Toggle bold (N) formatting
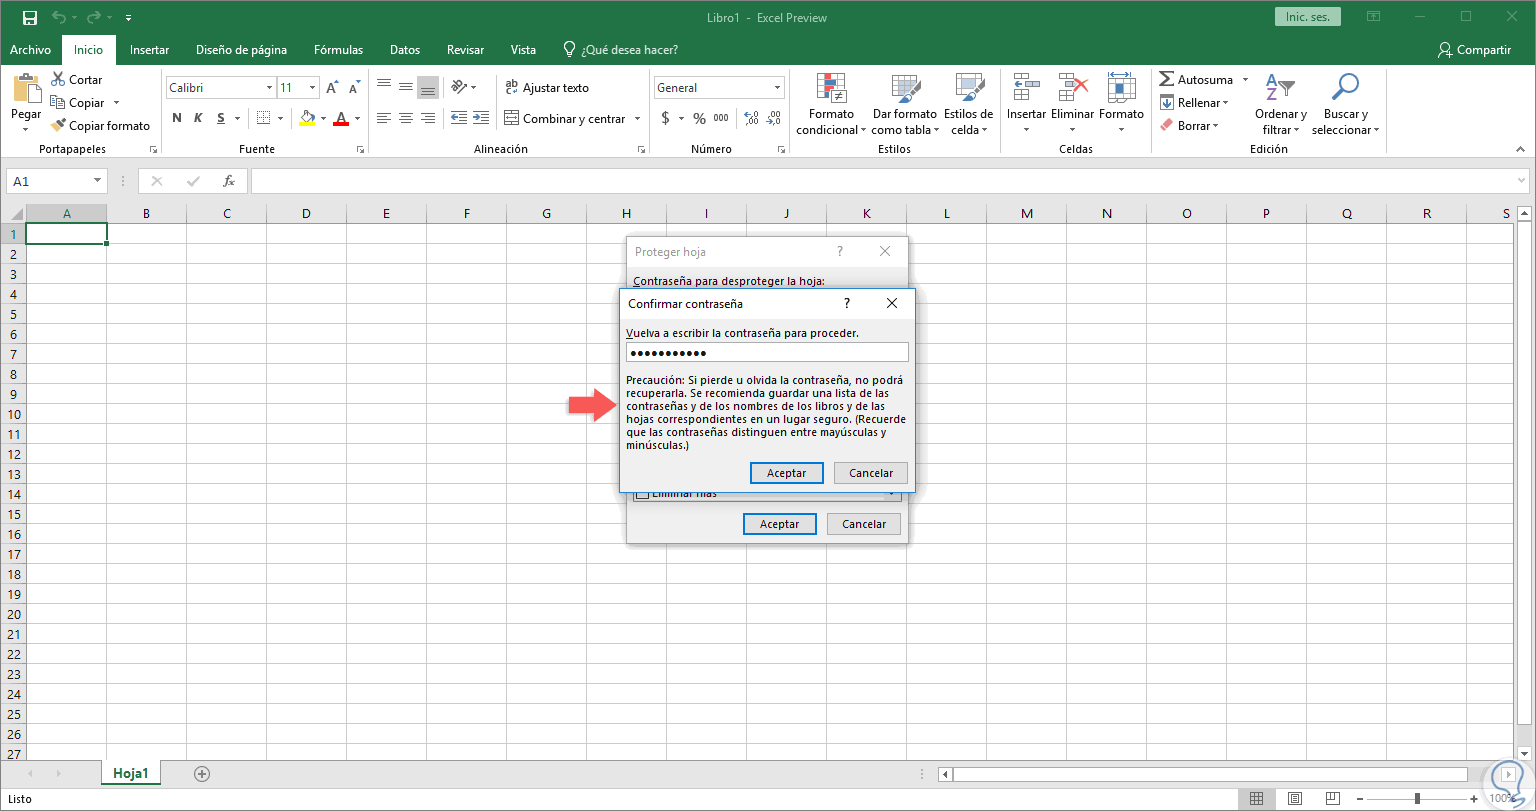1536x811 pixels. click(177, 118)
